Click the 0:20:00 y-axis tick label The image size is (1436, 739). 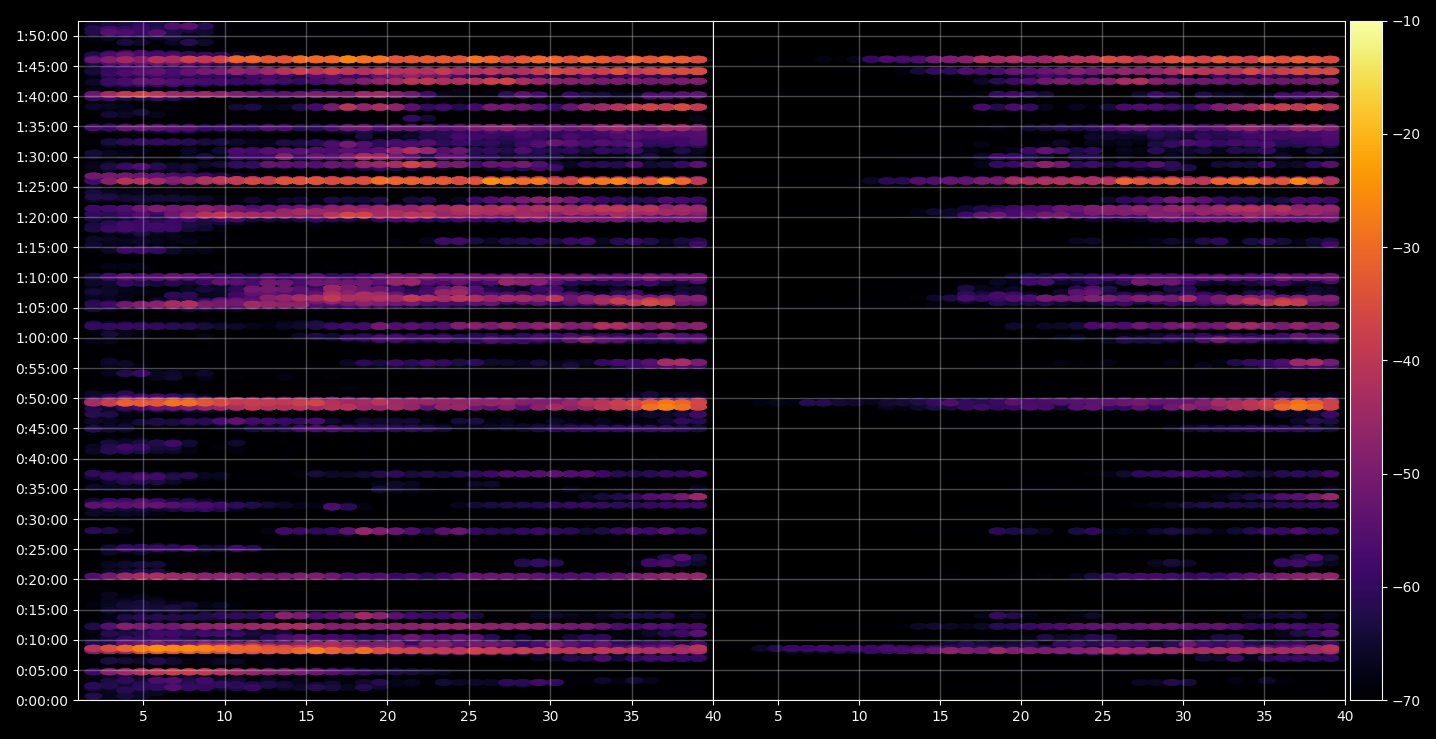coord(42,580)
